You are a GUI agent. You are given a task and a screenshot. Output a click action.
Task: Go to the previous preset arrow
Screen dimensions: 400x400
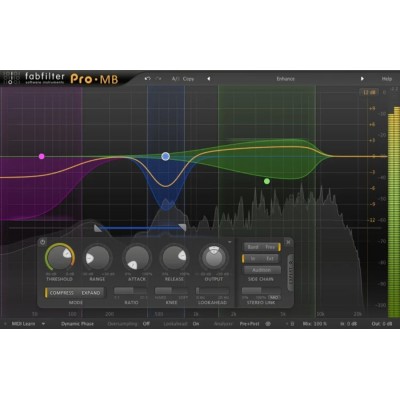[209, 79]
